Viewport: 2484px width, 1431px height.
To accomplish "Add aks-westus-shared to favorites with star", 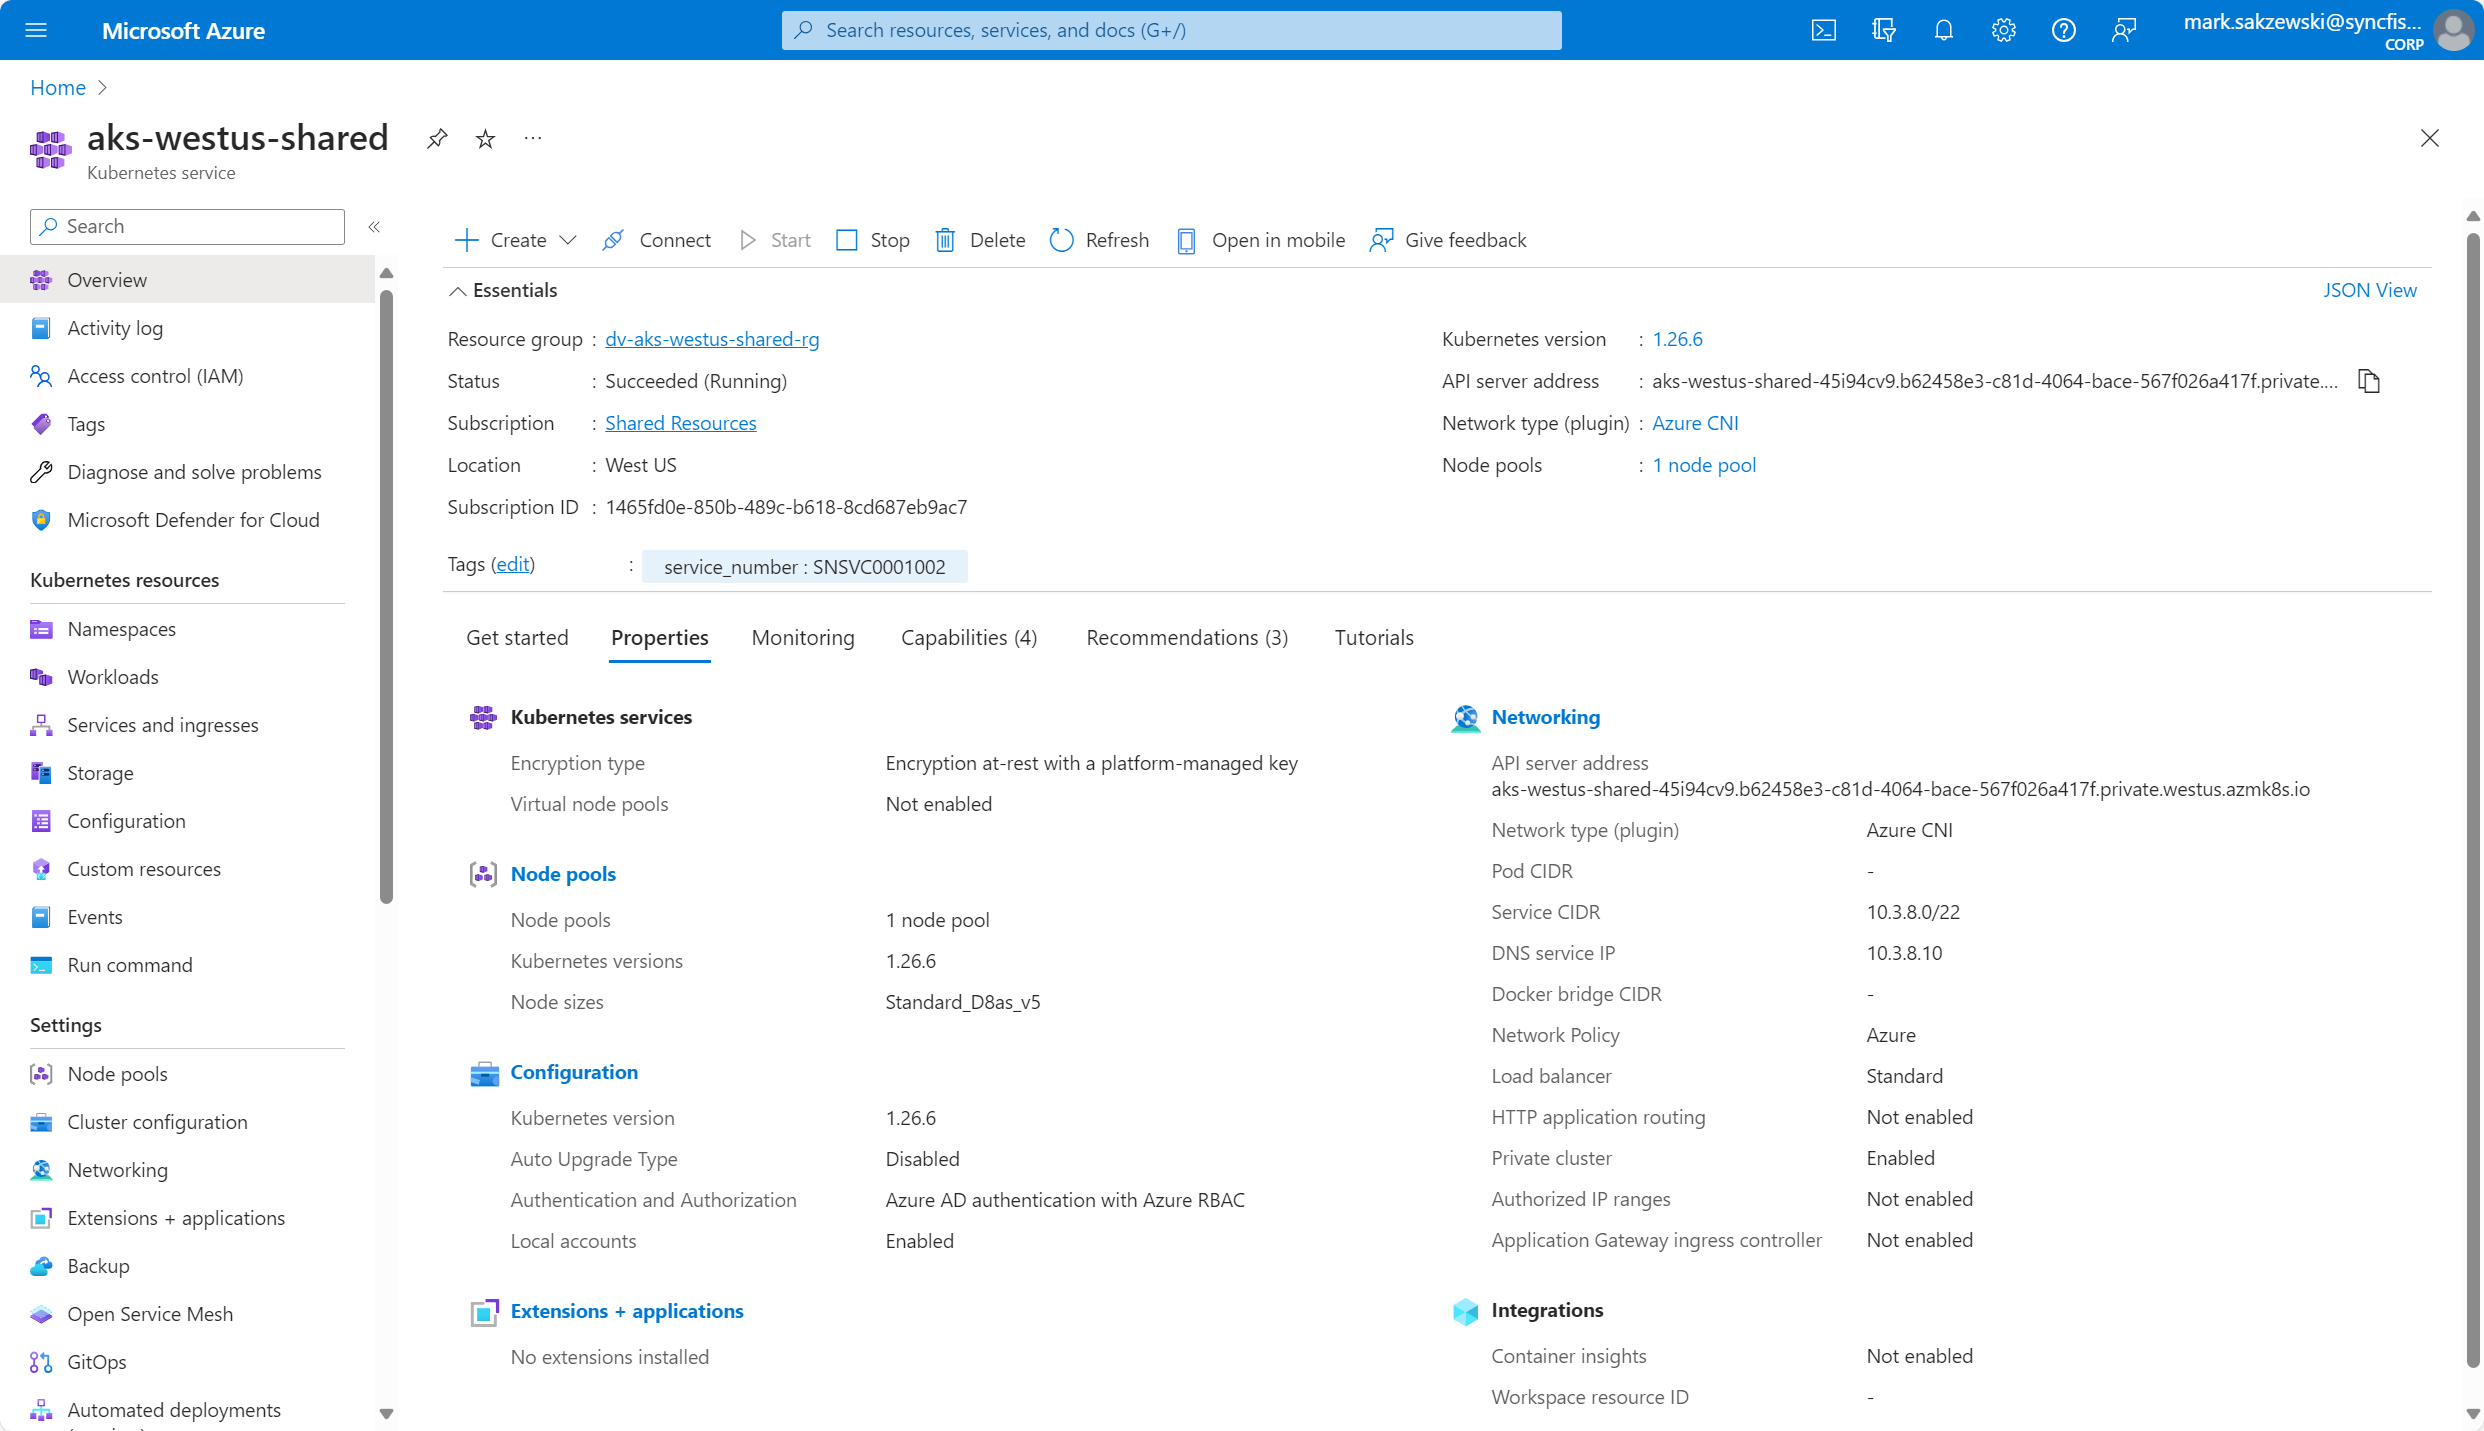I will point(485,138).
